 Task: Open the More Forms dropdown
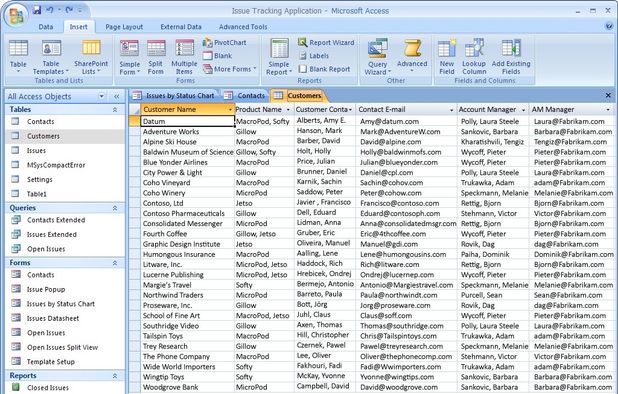[x=230, y=69]
